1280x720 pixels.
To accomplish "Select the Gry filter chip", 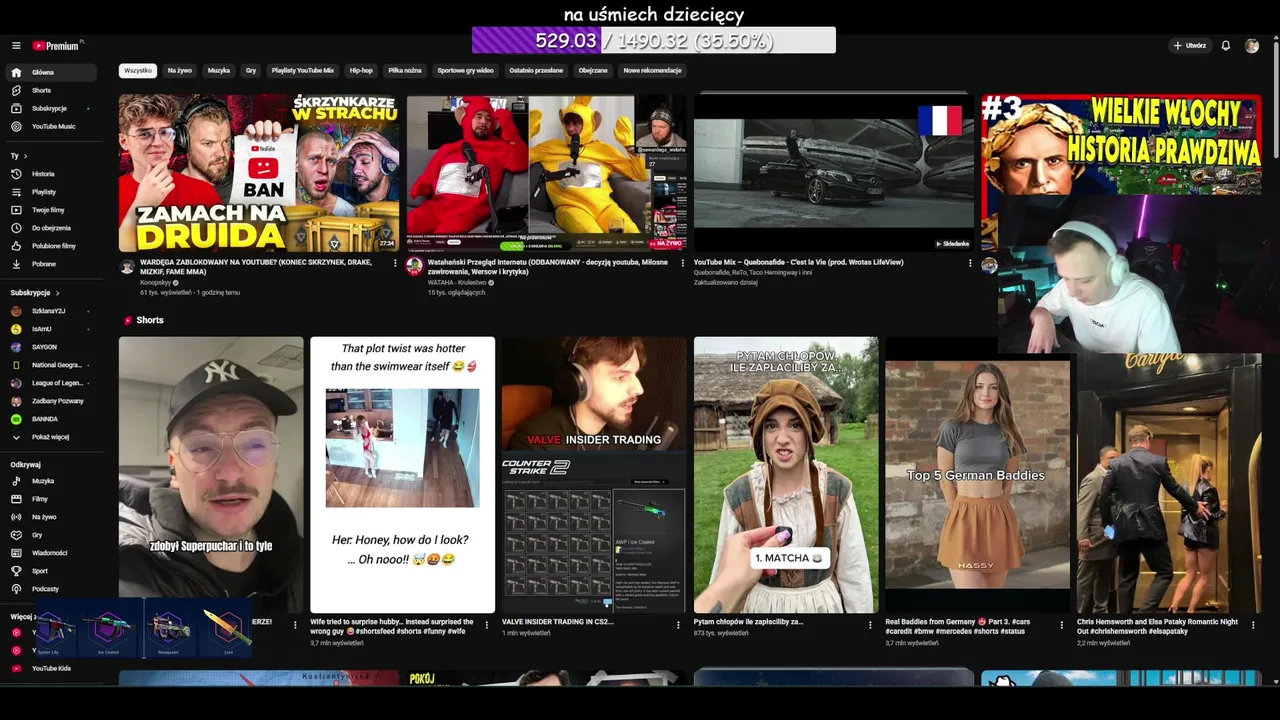I will click(x=251, y=71).
